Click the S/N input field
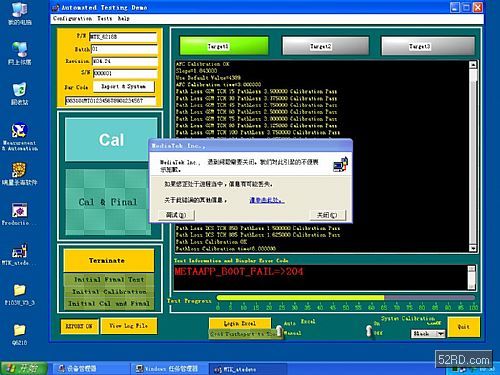Image resolution: width=500 pixels, height=375 pixels. (x=125, y=73)
